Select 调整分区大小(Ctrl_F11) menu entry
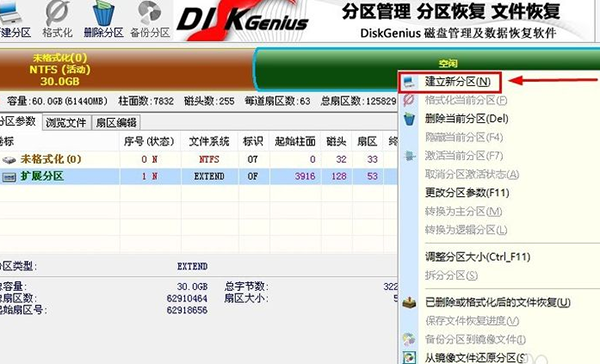 (x=478, y=256)
